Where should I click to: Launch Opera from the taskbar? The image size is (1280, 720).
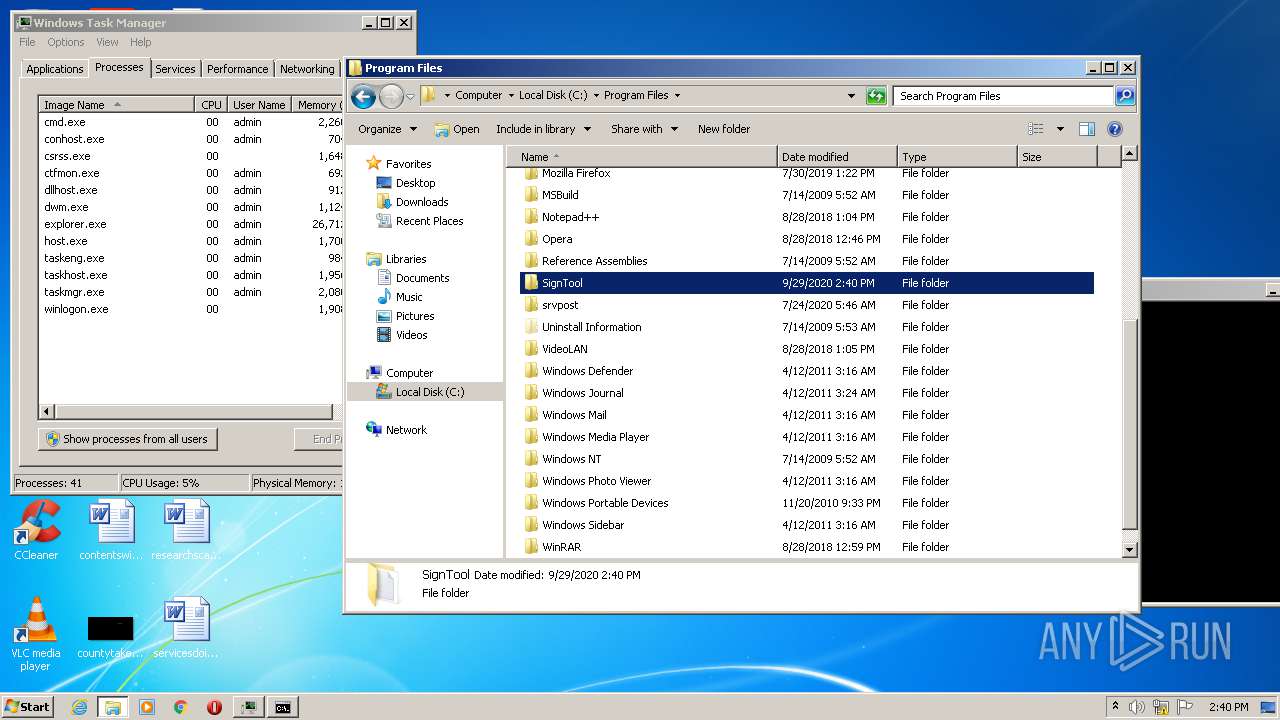pos(214,707)
